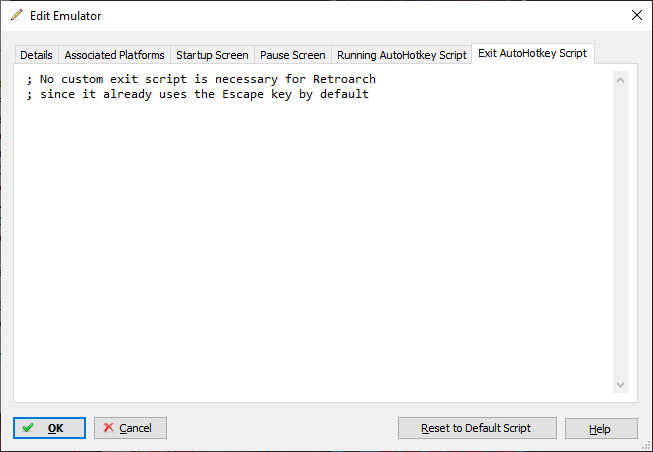Click the script editor scrollbar track
The image size is (653, 452).
(x=621, y=232)
